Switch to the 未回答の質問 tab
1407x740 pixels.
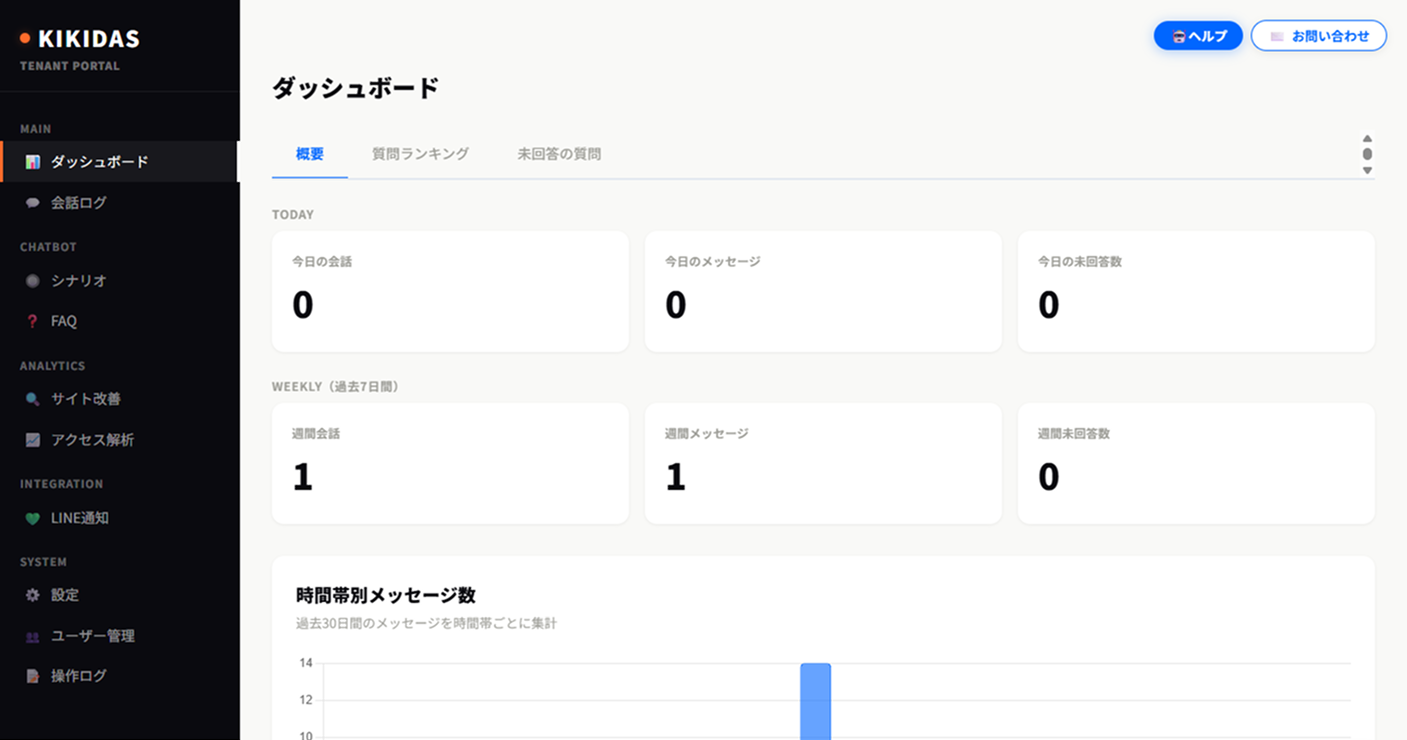559,153
